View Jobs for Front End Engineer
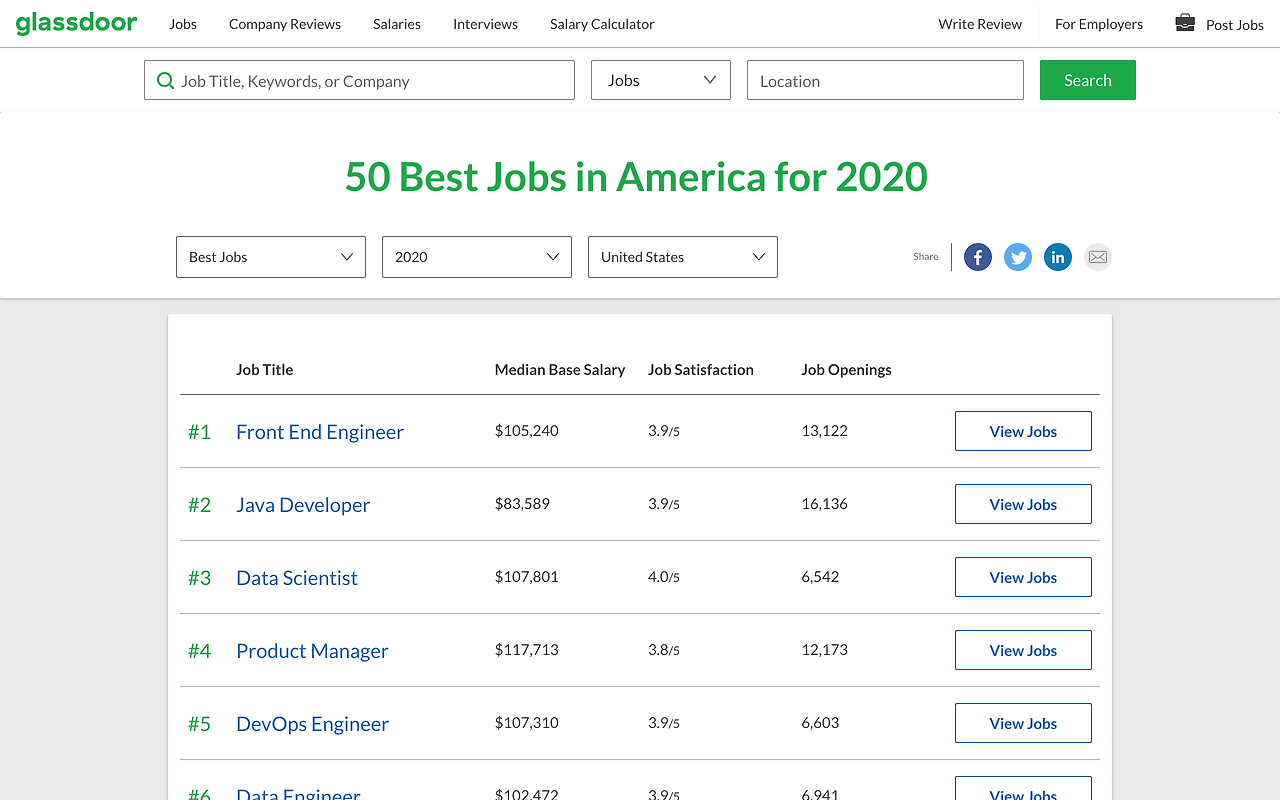This screenshot has height=800, width=1280. click(1023, 431)
